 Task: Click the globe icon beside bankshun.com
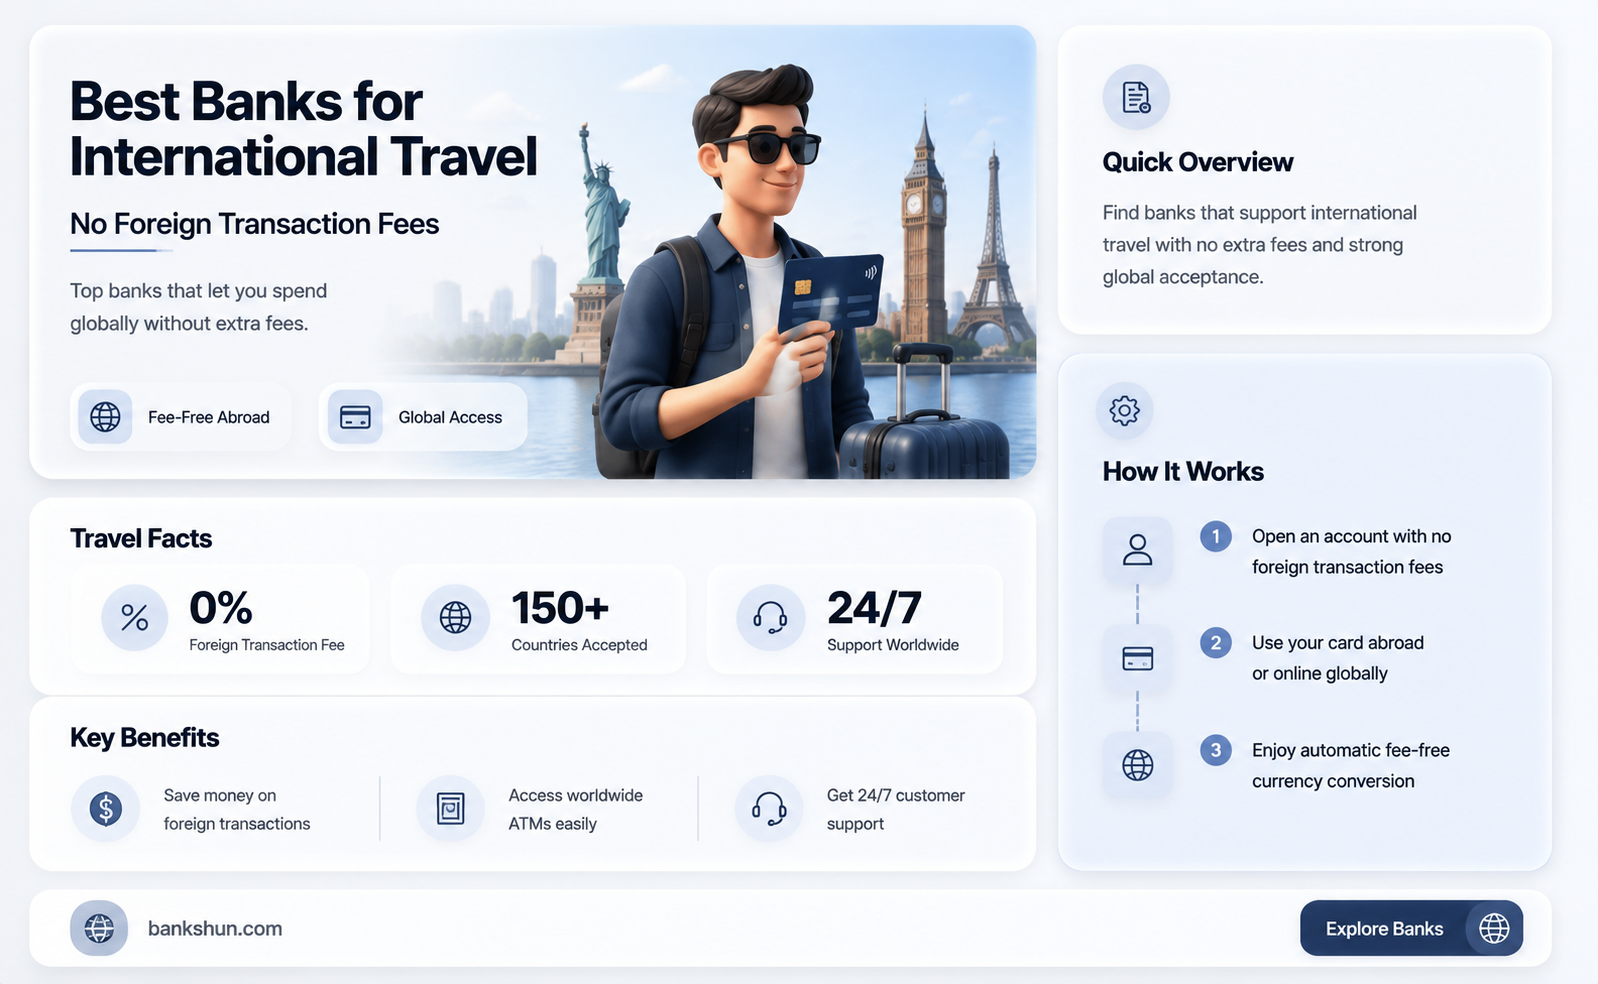99,928
